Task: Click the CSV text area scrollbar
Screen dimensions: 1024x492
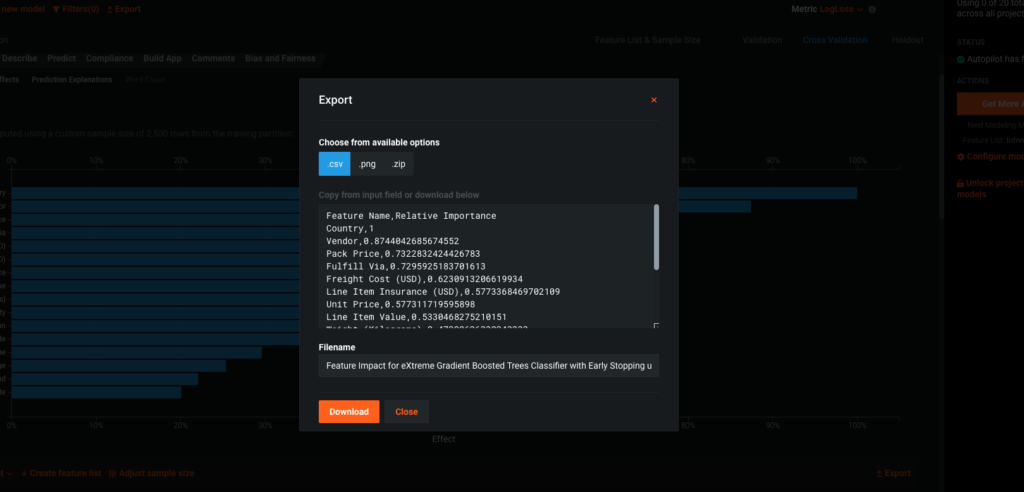Action: pos(656,237)
